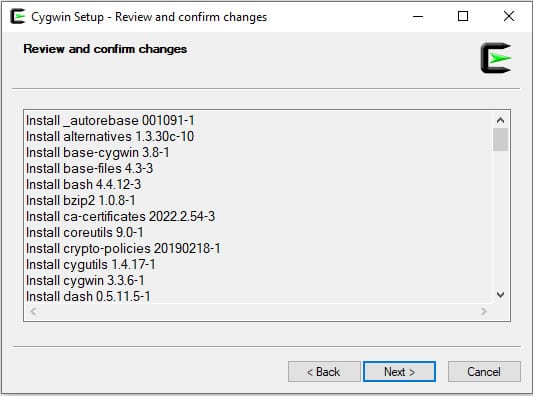
Task: Click the Cygwin icon in title bar
Action: [18, 16]
